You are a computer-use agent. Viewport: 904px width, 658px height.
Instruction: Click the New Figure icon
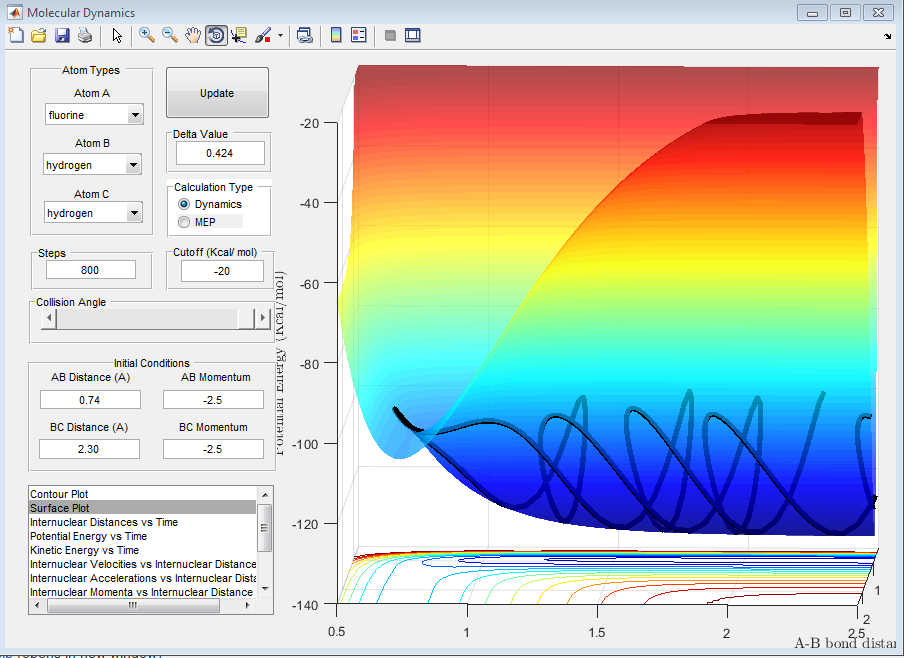pos(15,36)
